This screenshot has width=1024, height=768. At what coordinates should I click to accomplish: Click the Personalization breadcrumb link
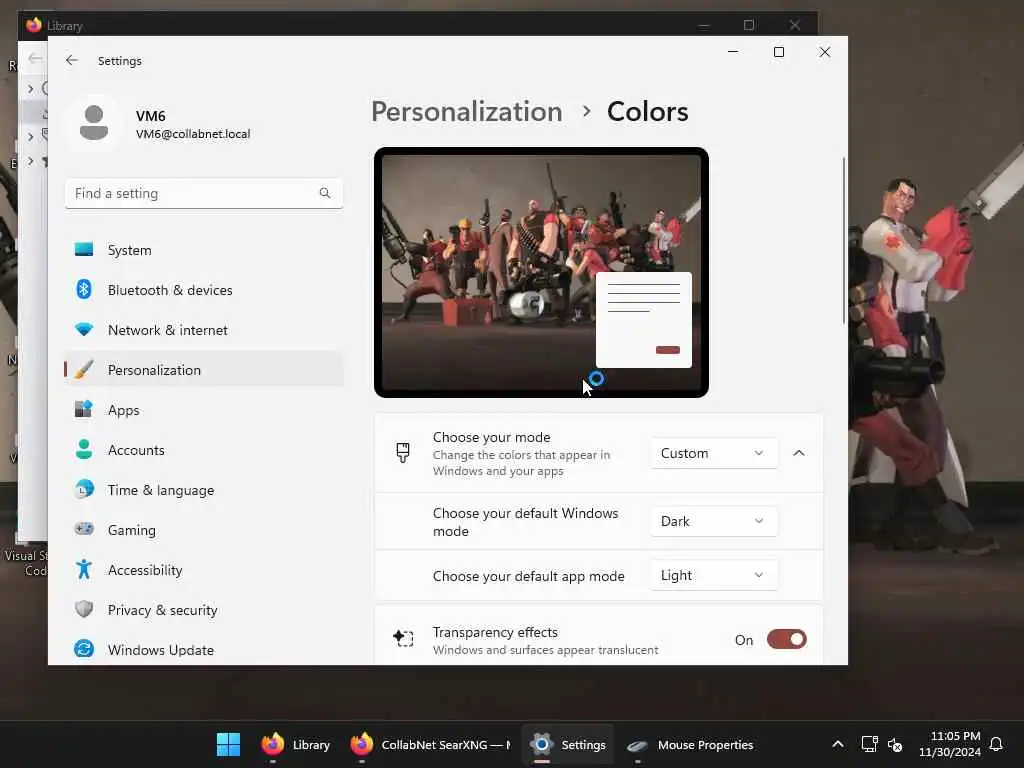466,112
